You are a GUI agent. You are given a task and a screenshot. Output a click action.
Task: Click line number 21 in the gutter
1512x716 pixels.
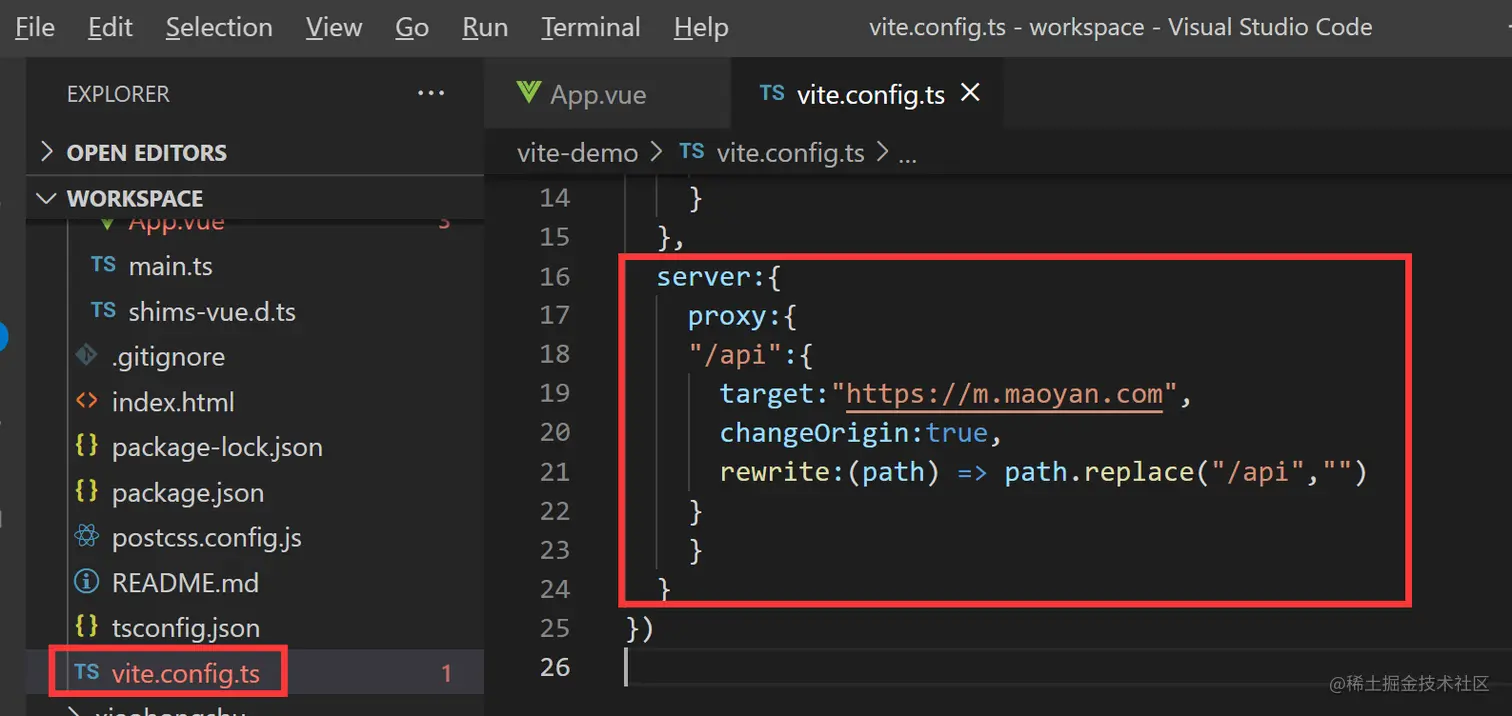[555, 471]
